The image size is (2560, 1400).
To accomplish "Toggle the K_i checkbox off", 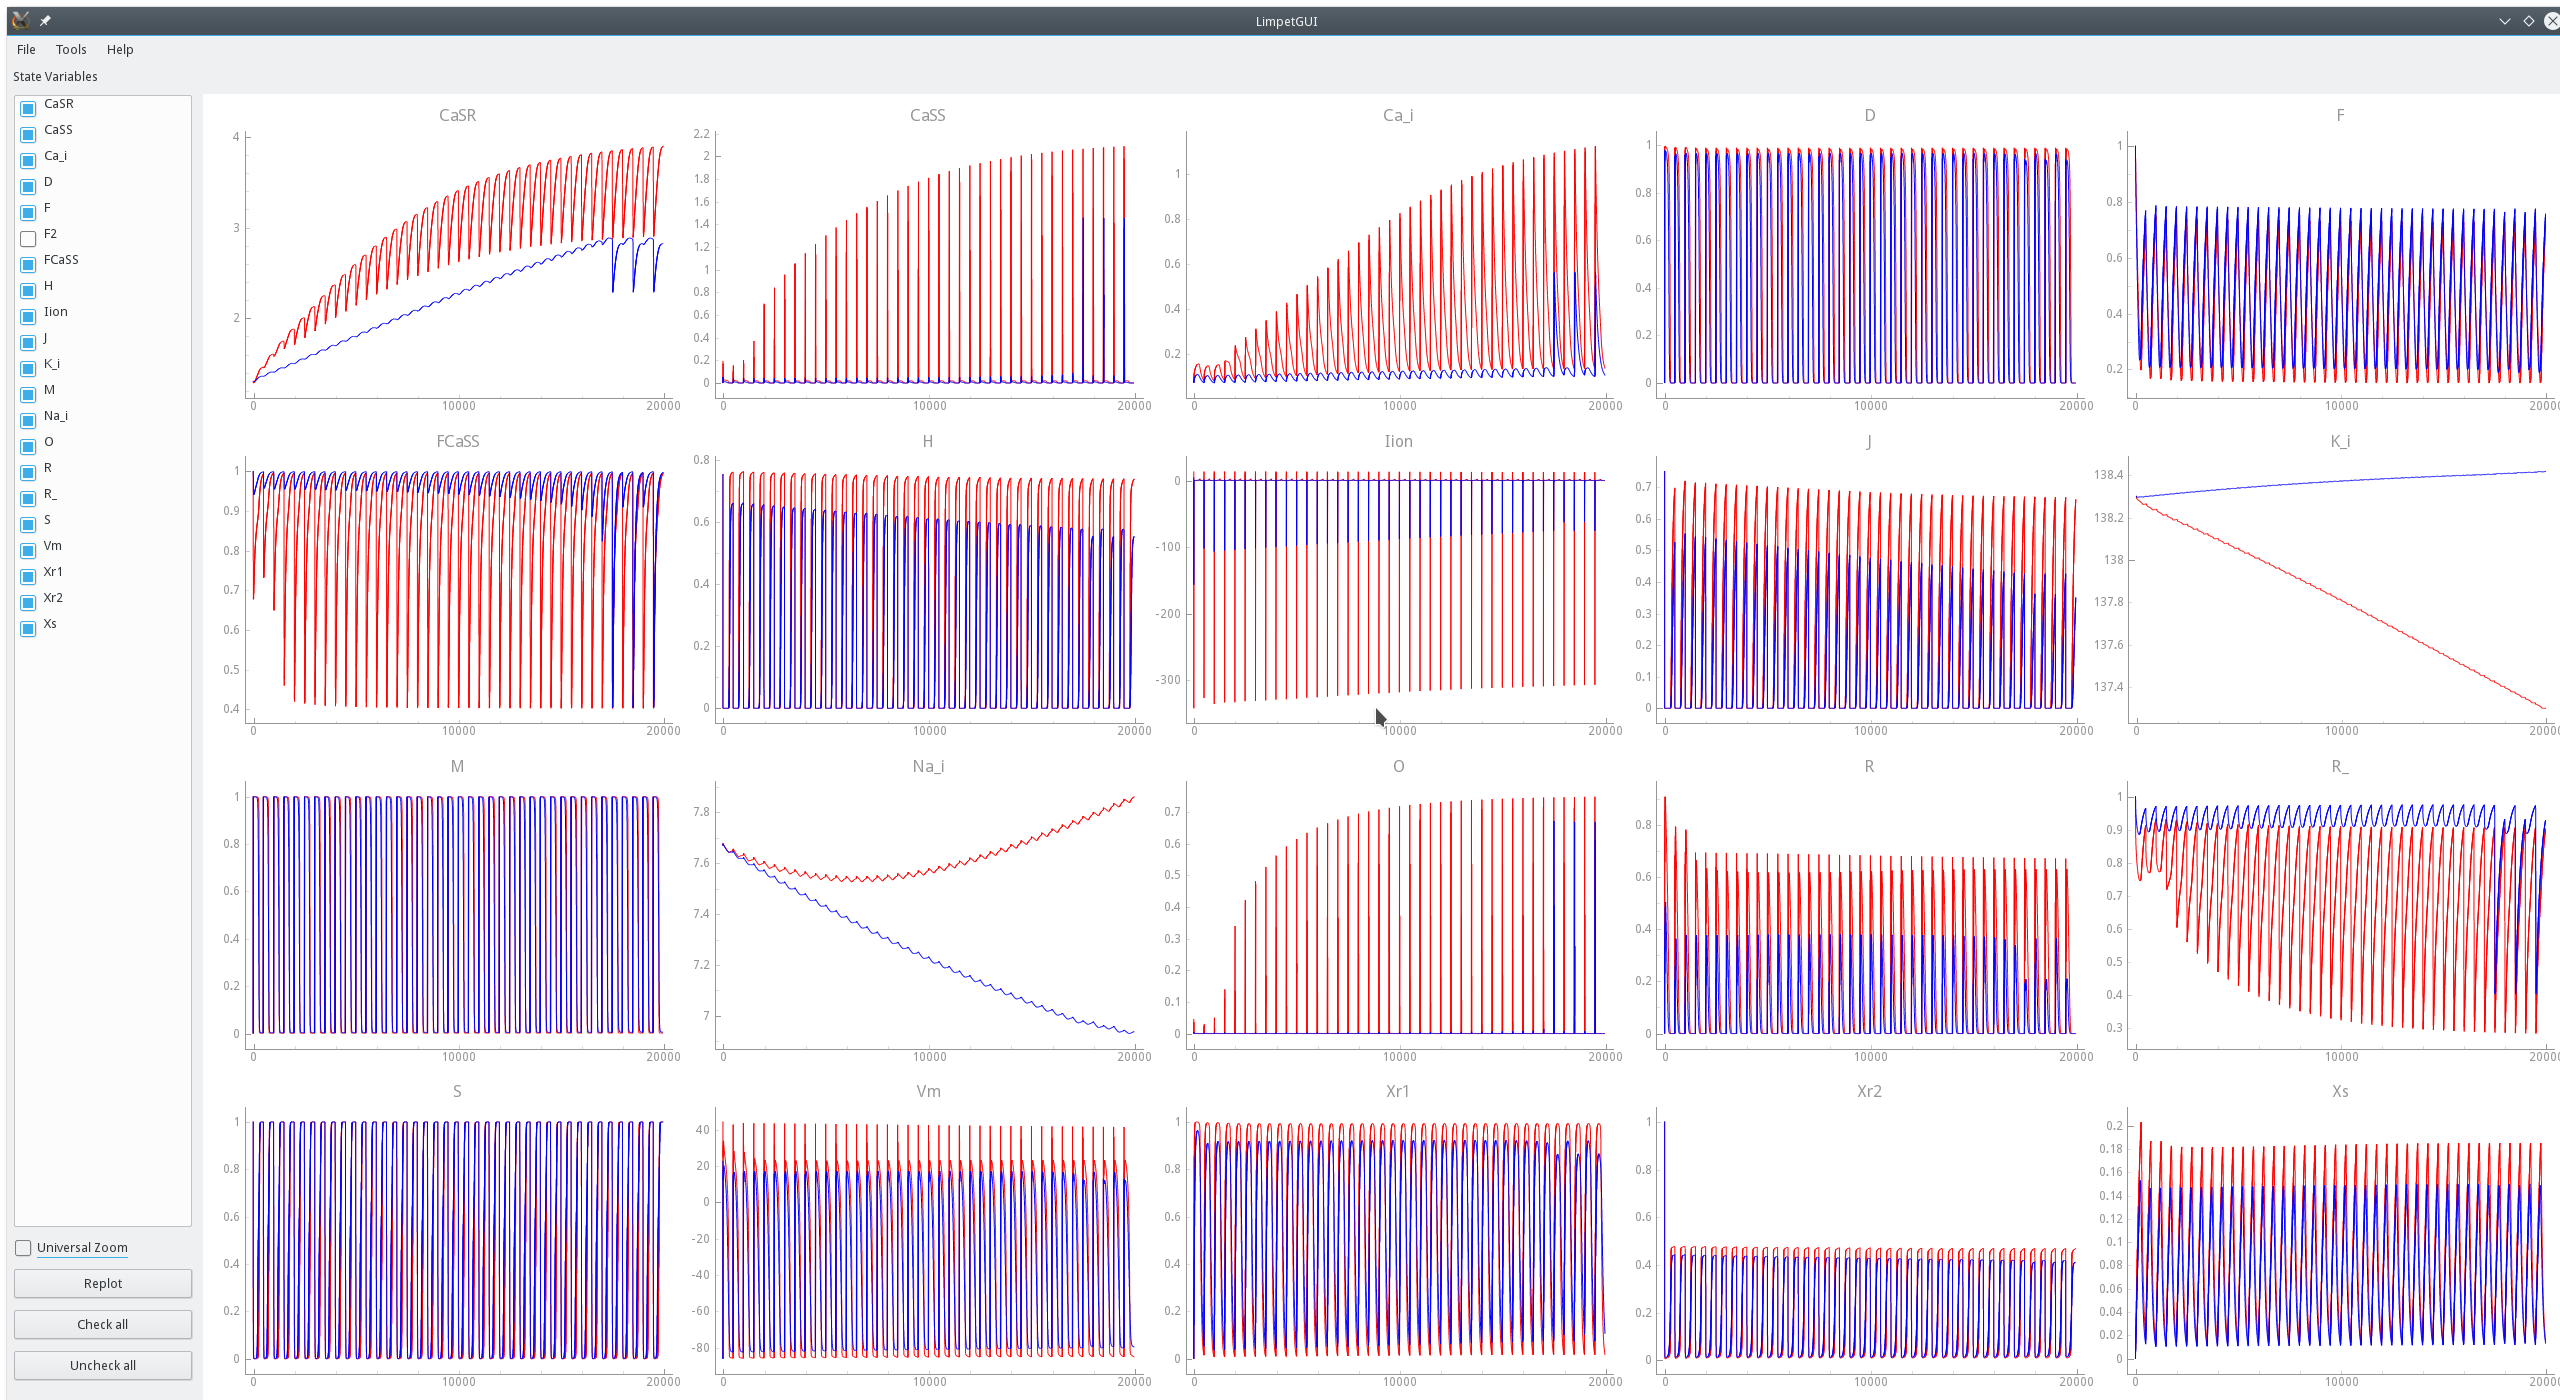I will tap(28, 368).
